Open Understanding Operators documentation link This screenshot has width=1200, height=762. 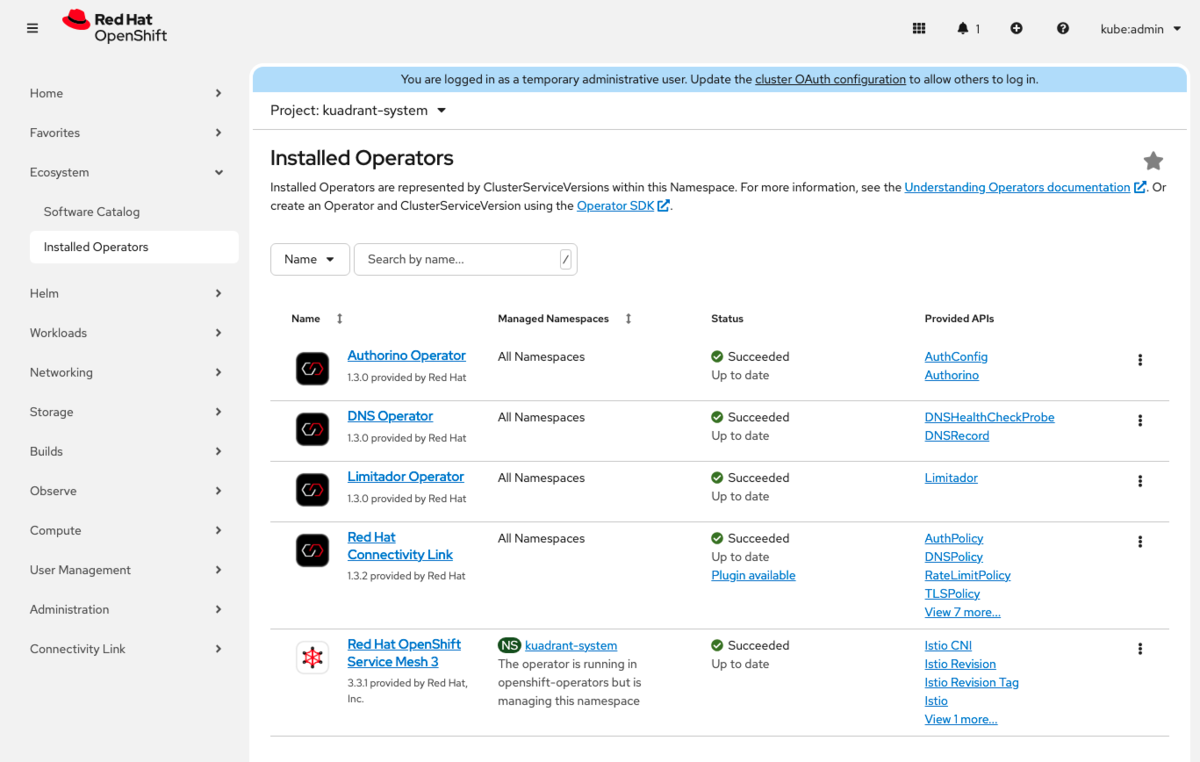1025,187
